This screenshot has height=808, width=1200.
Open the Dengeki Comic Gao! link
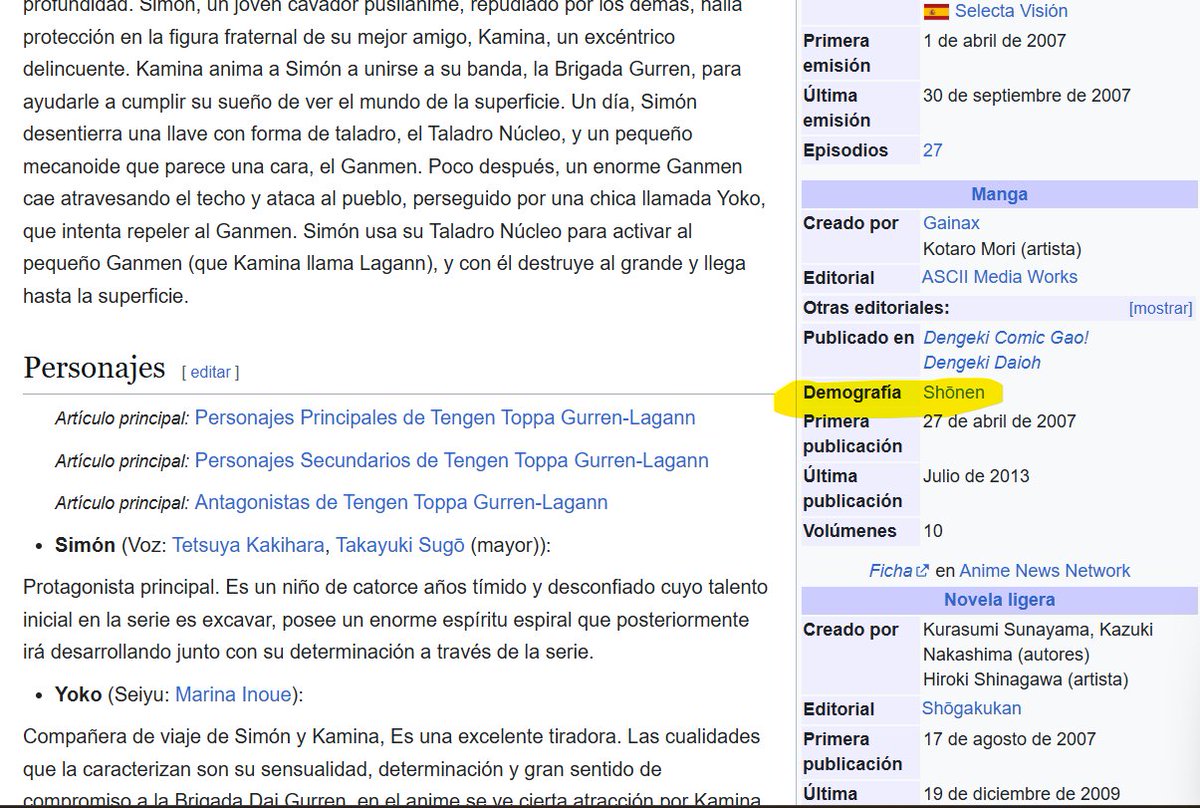[x=1006, y=338]
